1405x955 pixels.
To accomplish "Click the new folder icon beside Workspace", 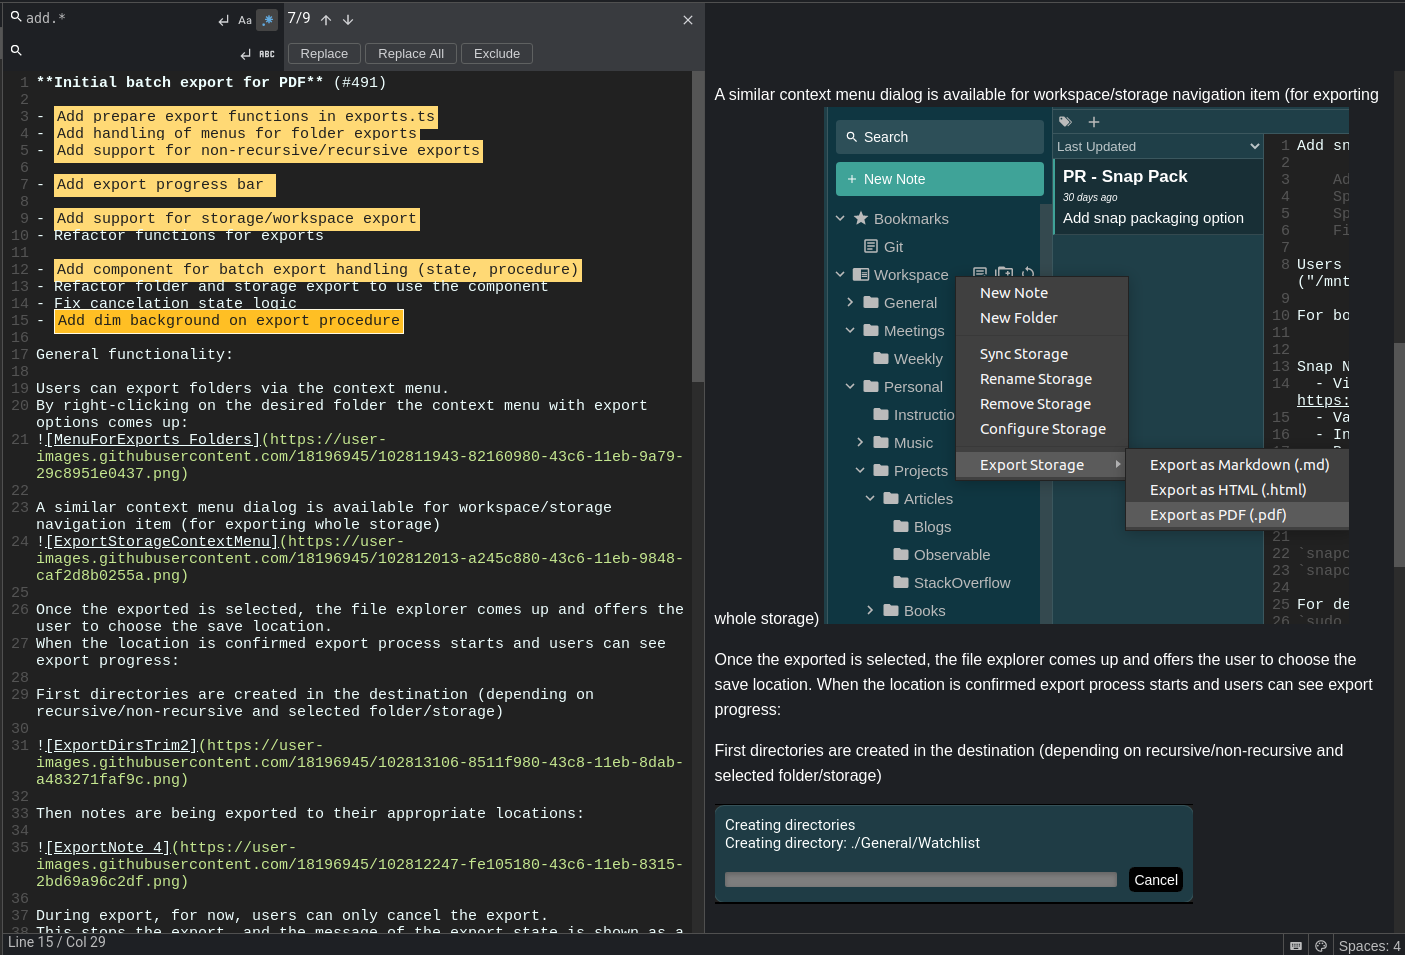I will point(1004,272).
